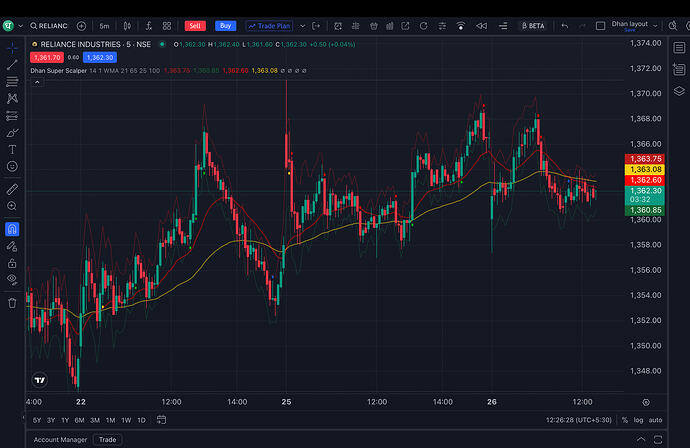Click the red 1,363.75 price label on scale
Screen dimensions: 690x448
[x=645, y=158]
